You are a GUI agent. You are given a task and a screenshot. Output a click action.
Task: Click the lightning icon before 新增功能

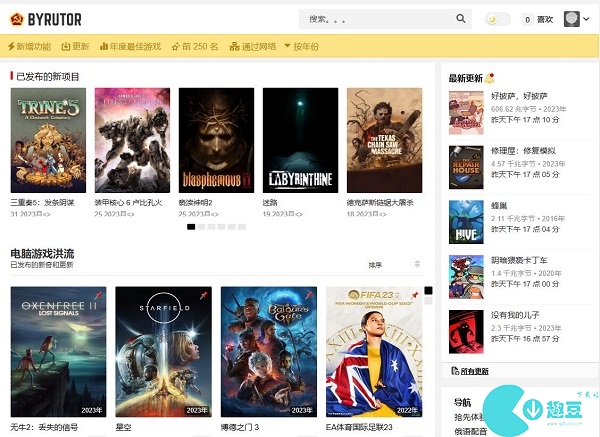click(x=11, y=47)
